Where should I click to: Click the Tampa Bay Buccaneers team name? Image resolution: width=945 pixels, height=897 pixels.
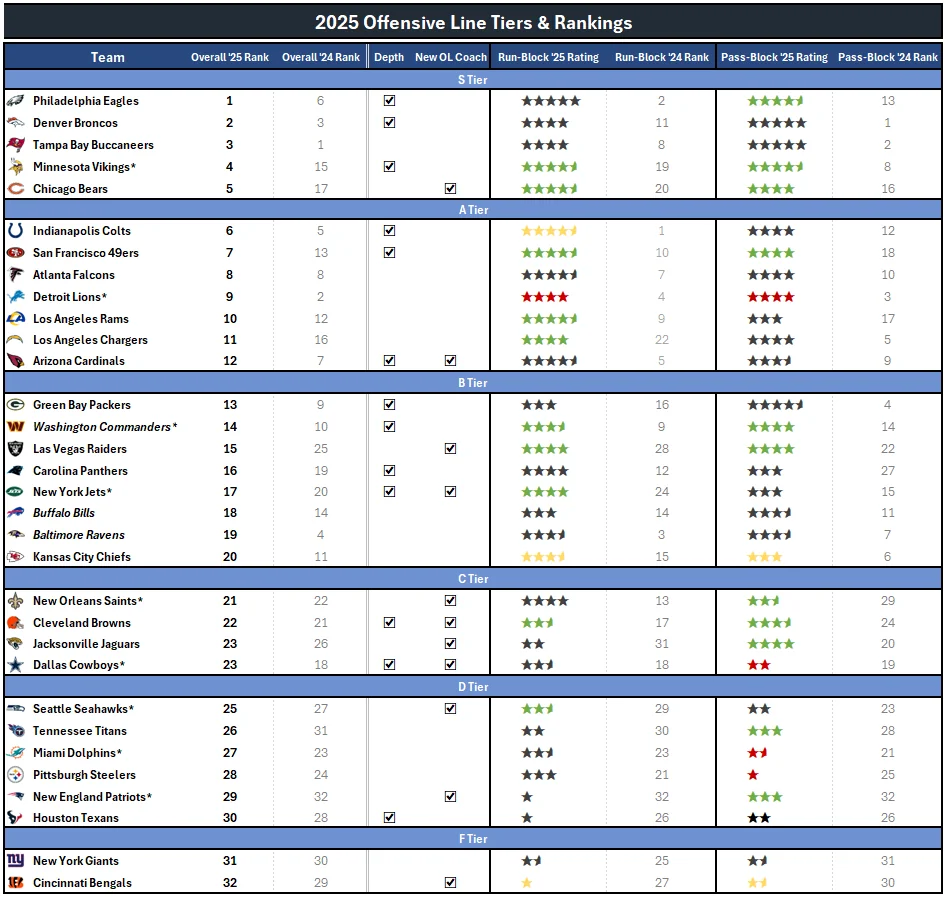pyautogui.click(x=93, y=145)
